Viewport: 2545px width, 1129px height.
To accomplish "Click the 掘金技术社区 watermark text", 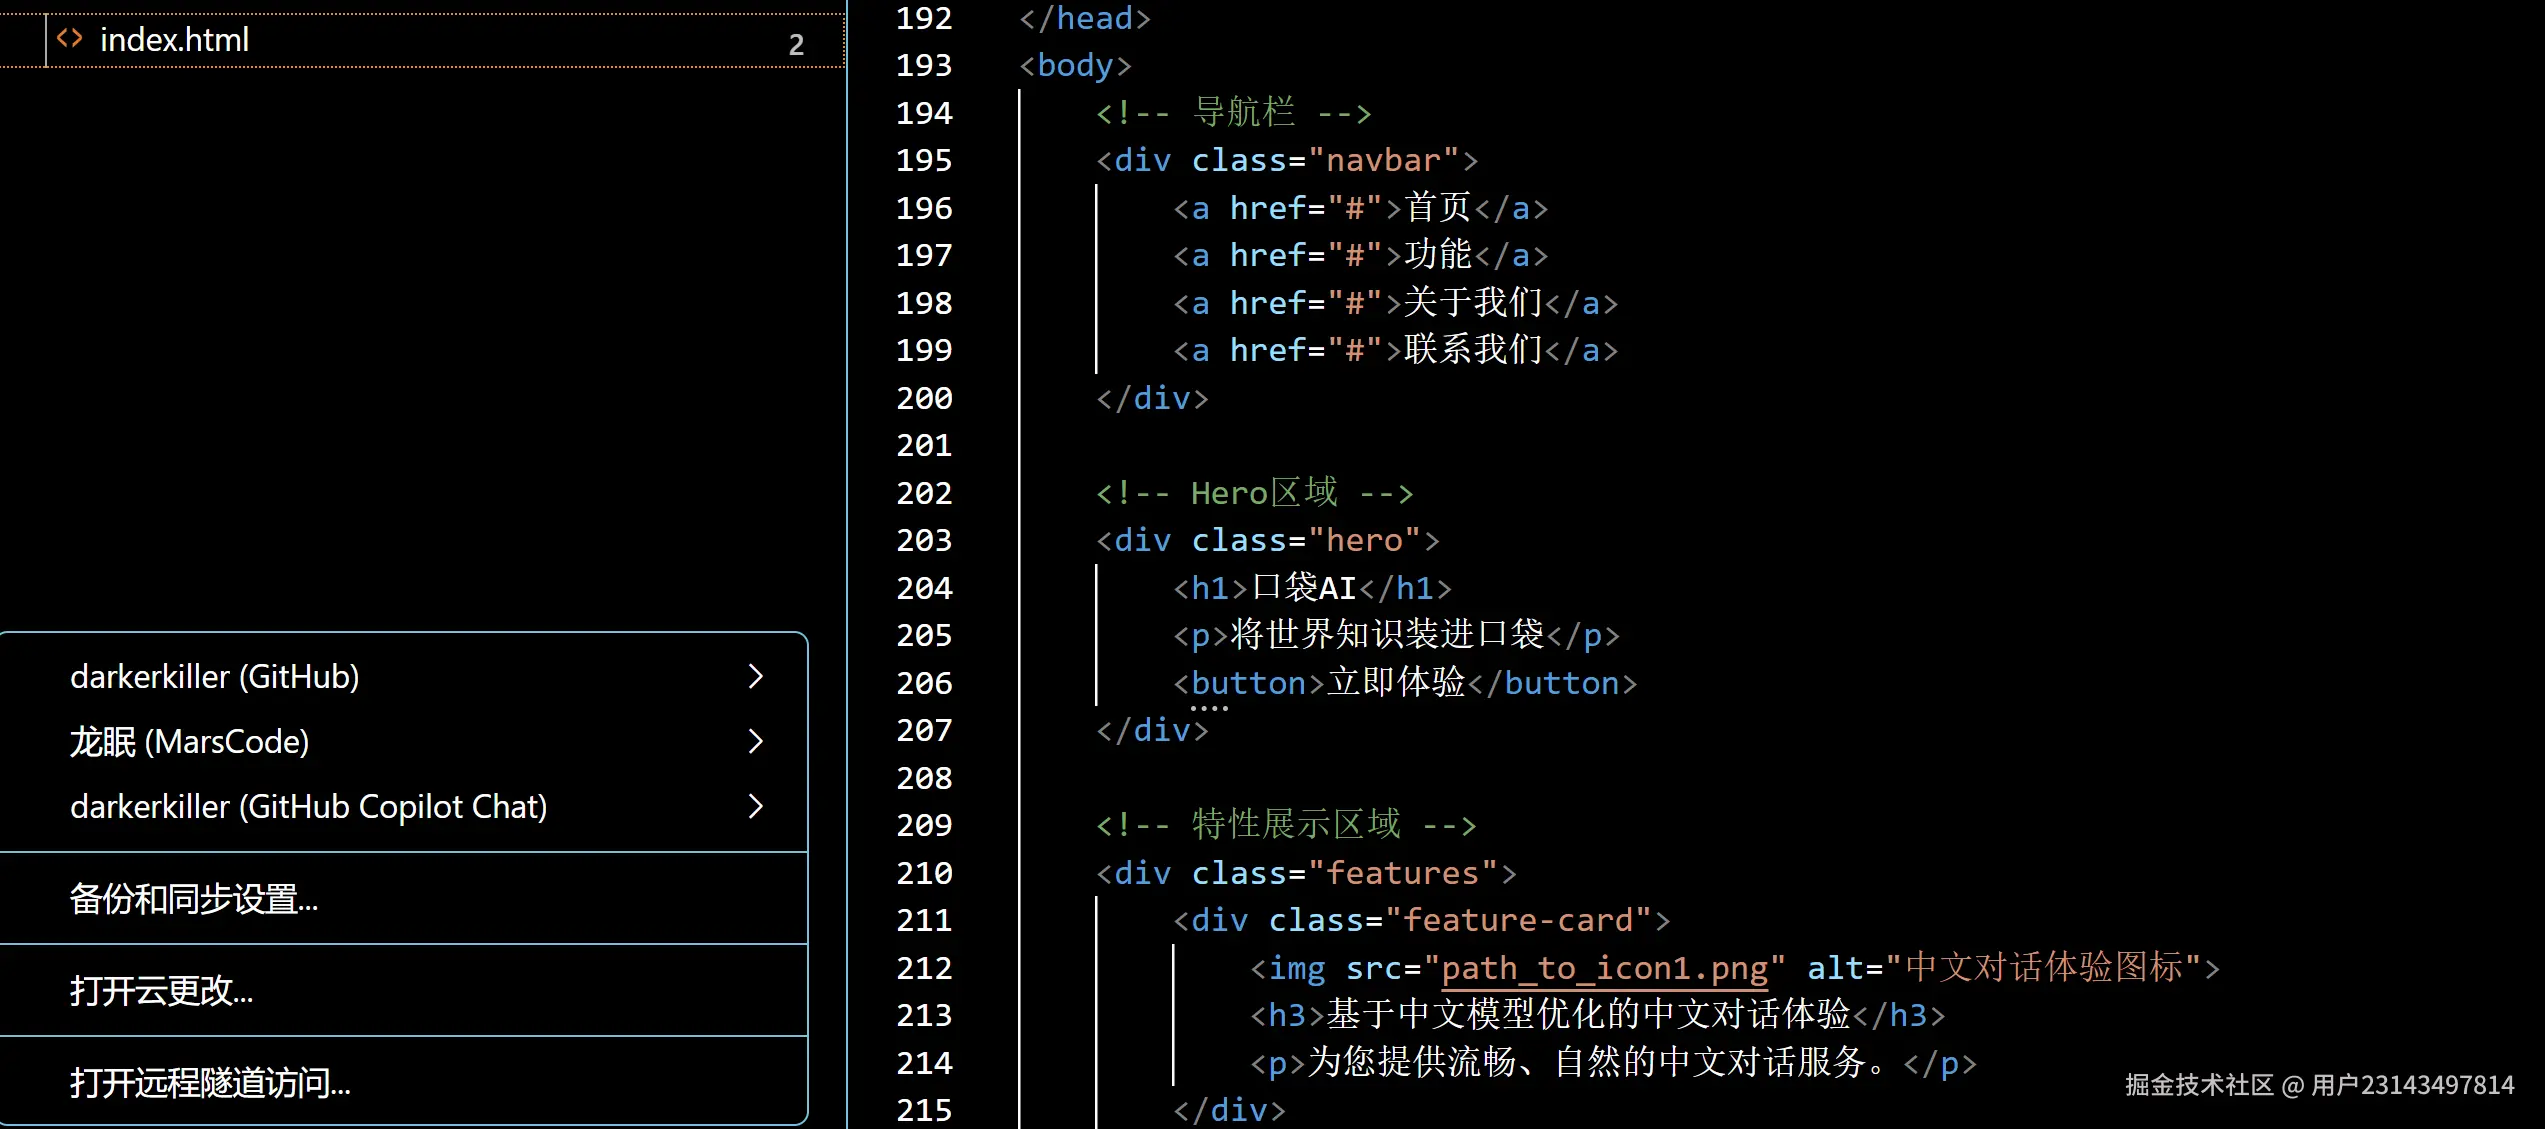I will click(2200, 1084).
